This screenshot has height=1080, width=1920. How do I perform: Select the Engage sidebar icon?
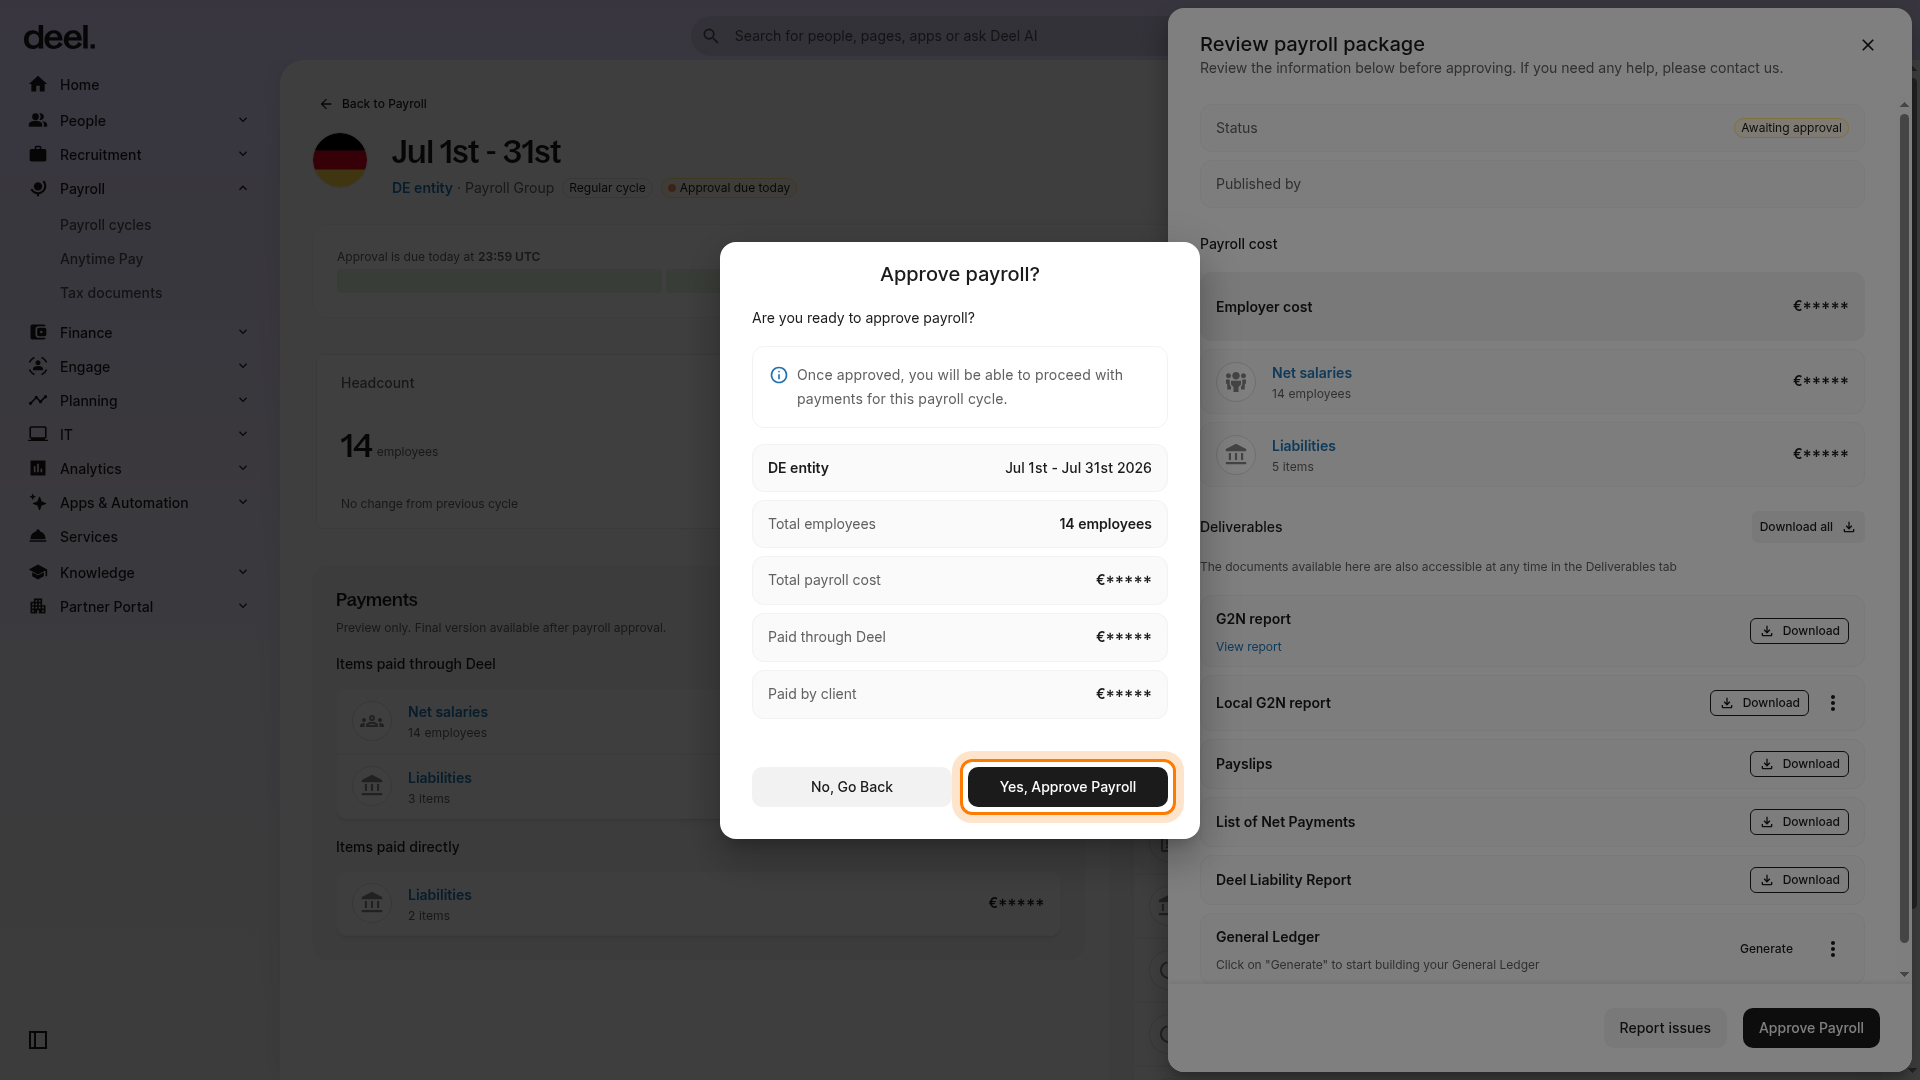(x=38, y=367)
